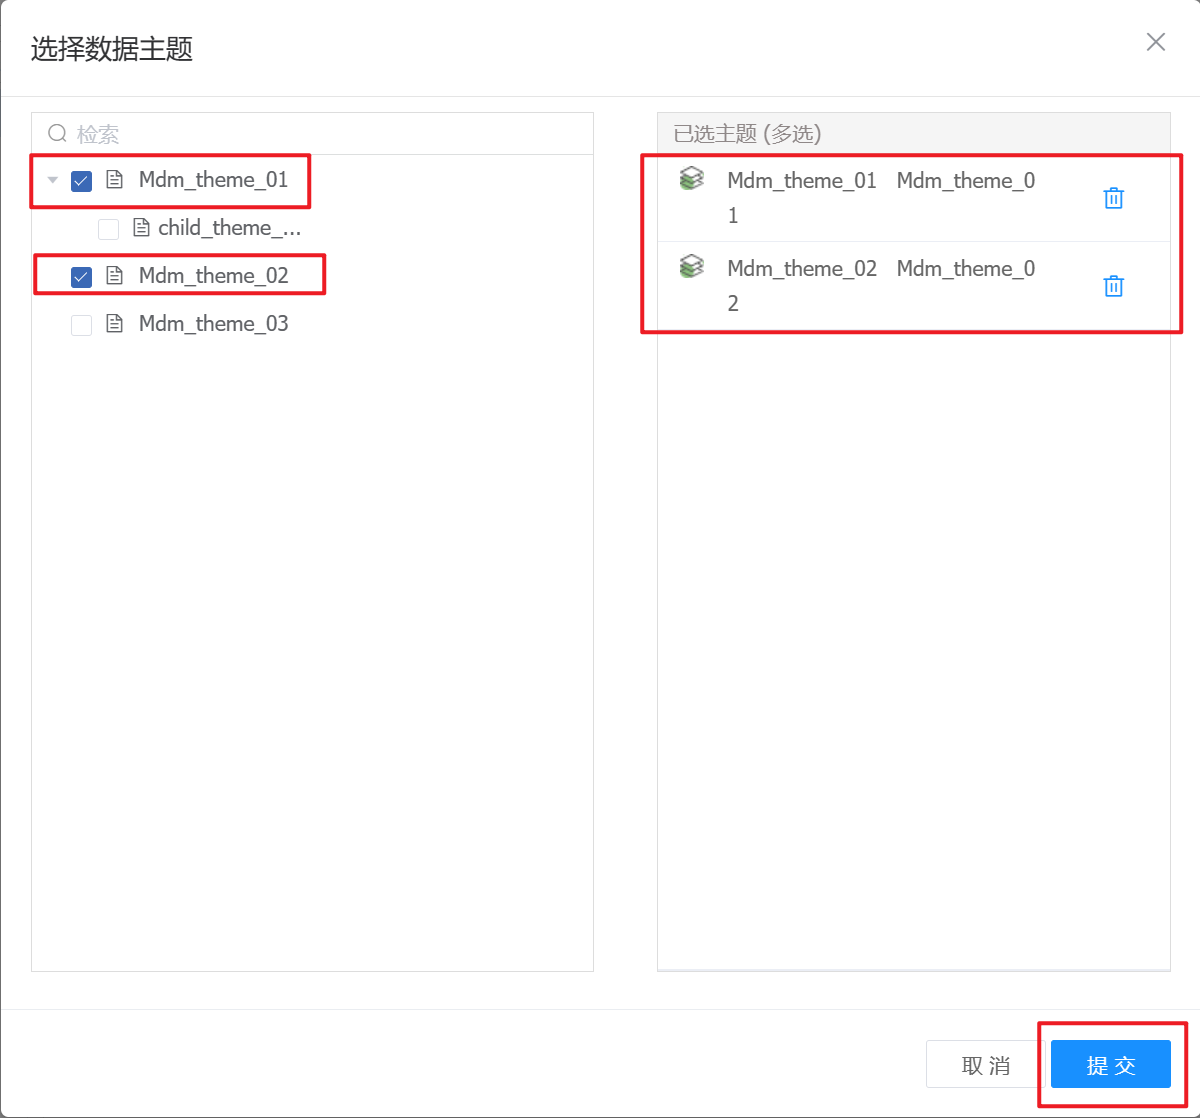Image resolution: width=1200 pixels, height=1118 pixels.
Task: Click the document icon of child_theme node
Action: point(141,228)
